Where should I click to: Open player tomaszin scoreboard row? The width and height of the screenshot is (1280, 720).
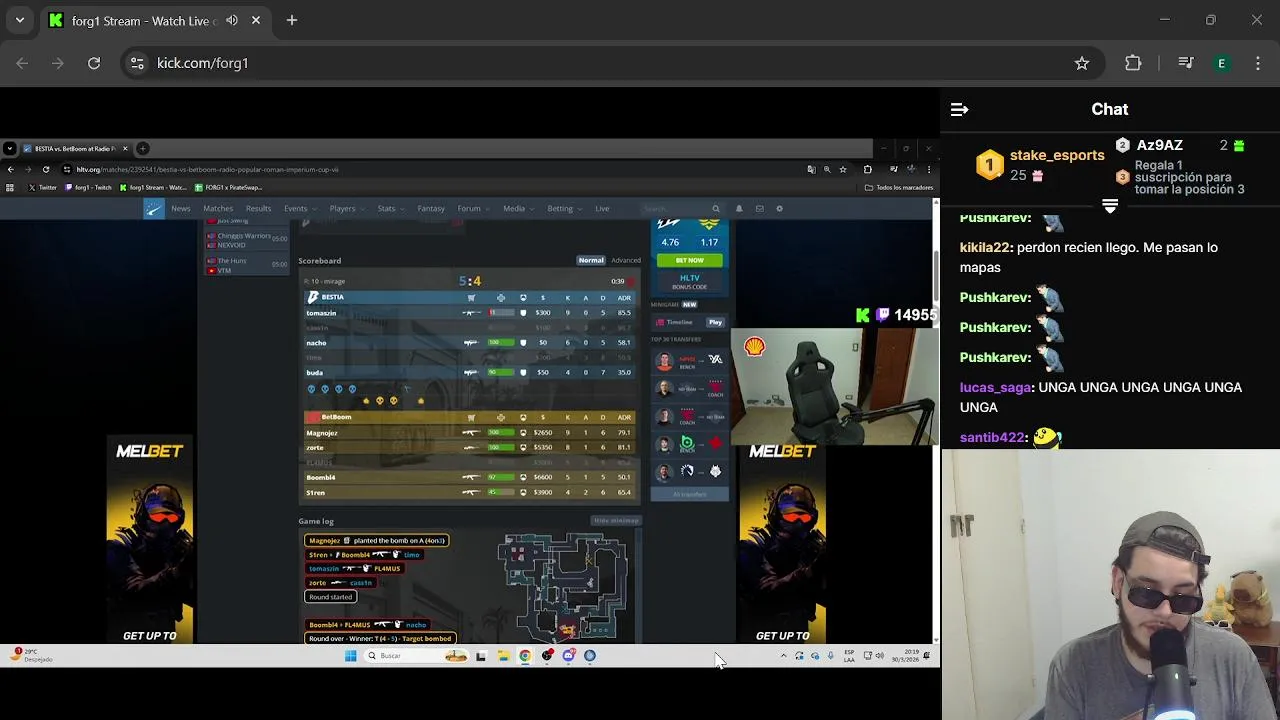pos(470,313)
